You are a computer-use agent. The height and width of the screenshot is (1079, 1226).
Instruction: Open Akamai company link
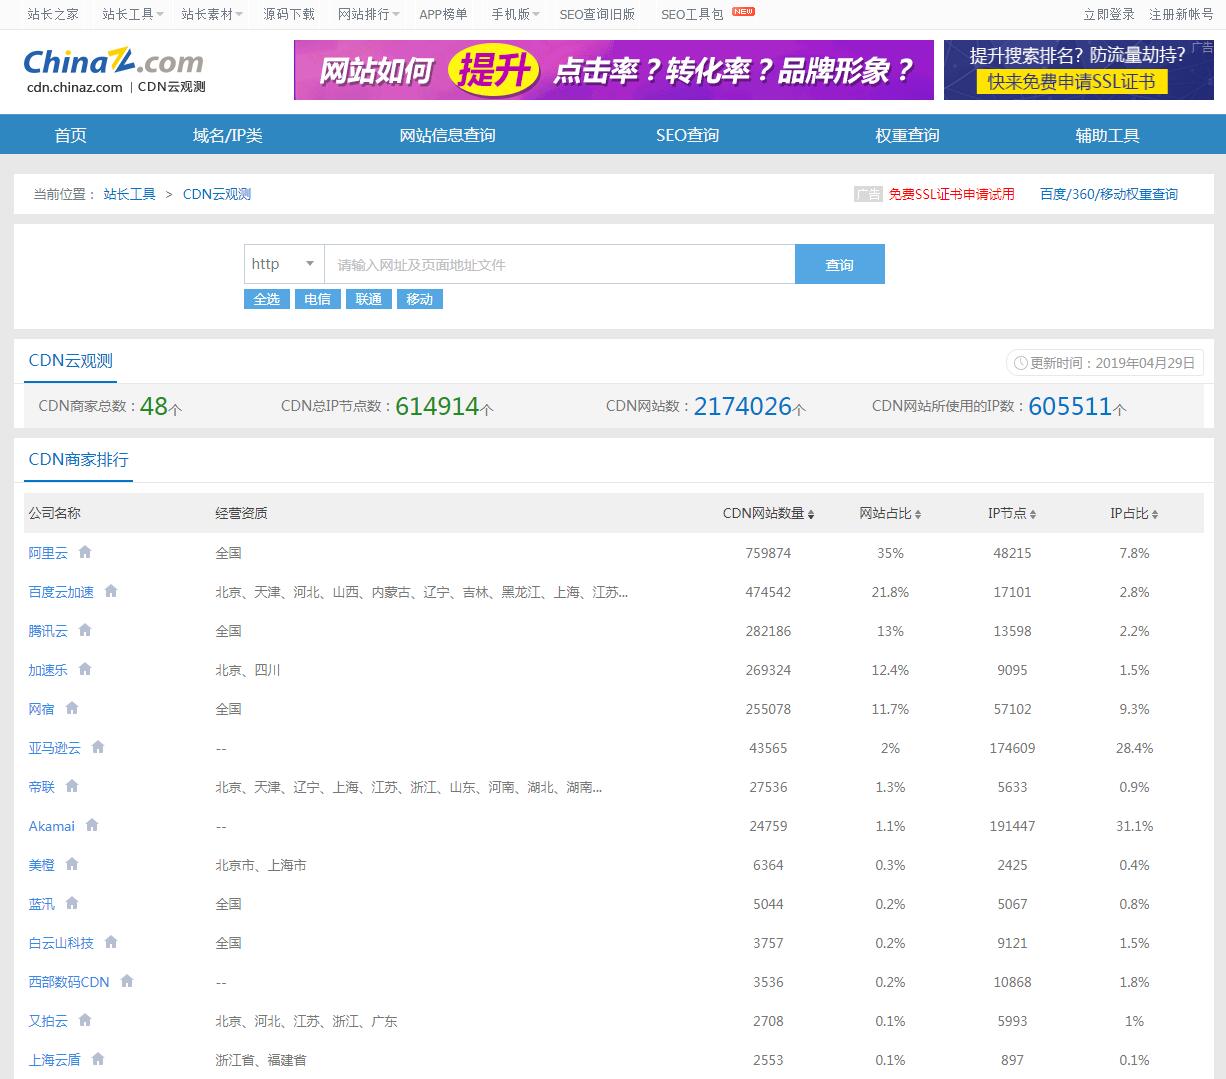pyautogui.click(x=52, y=826)
